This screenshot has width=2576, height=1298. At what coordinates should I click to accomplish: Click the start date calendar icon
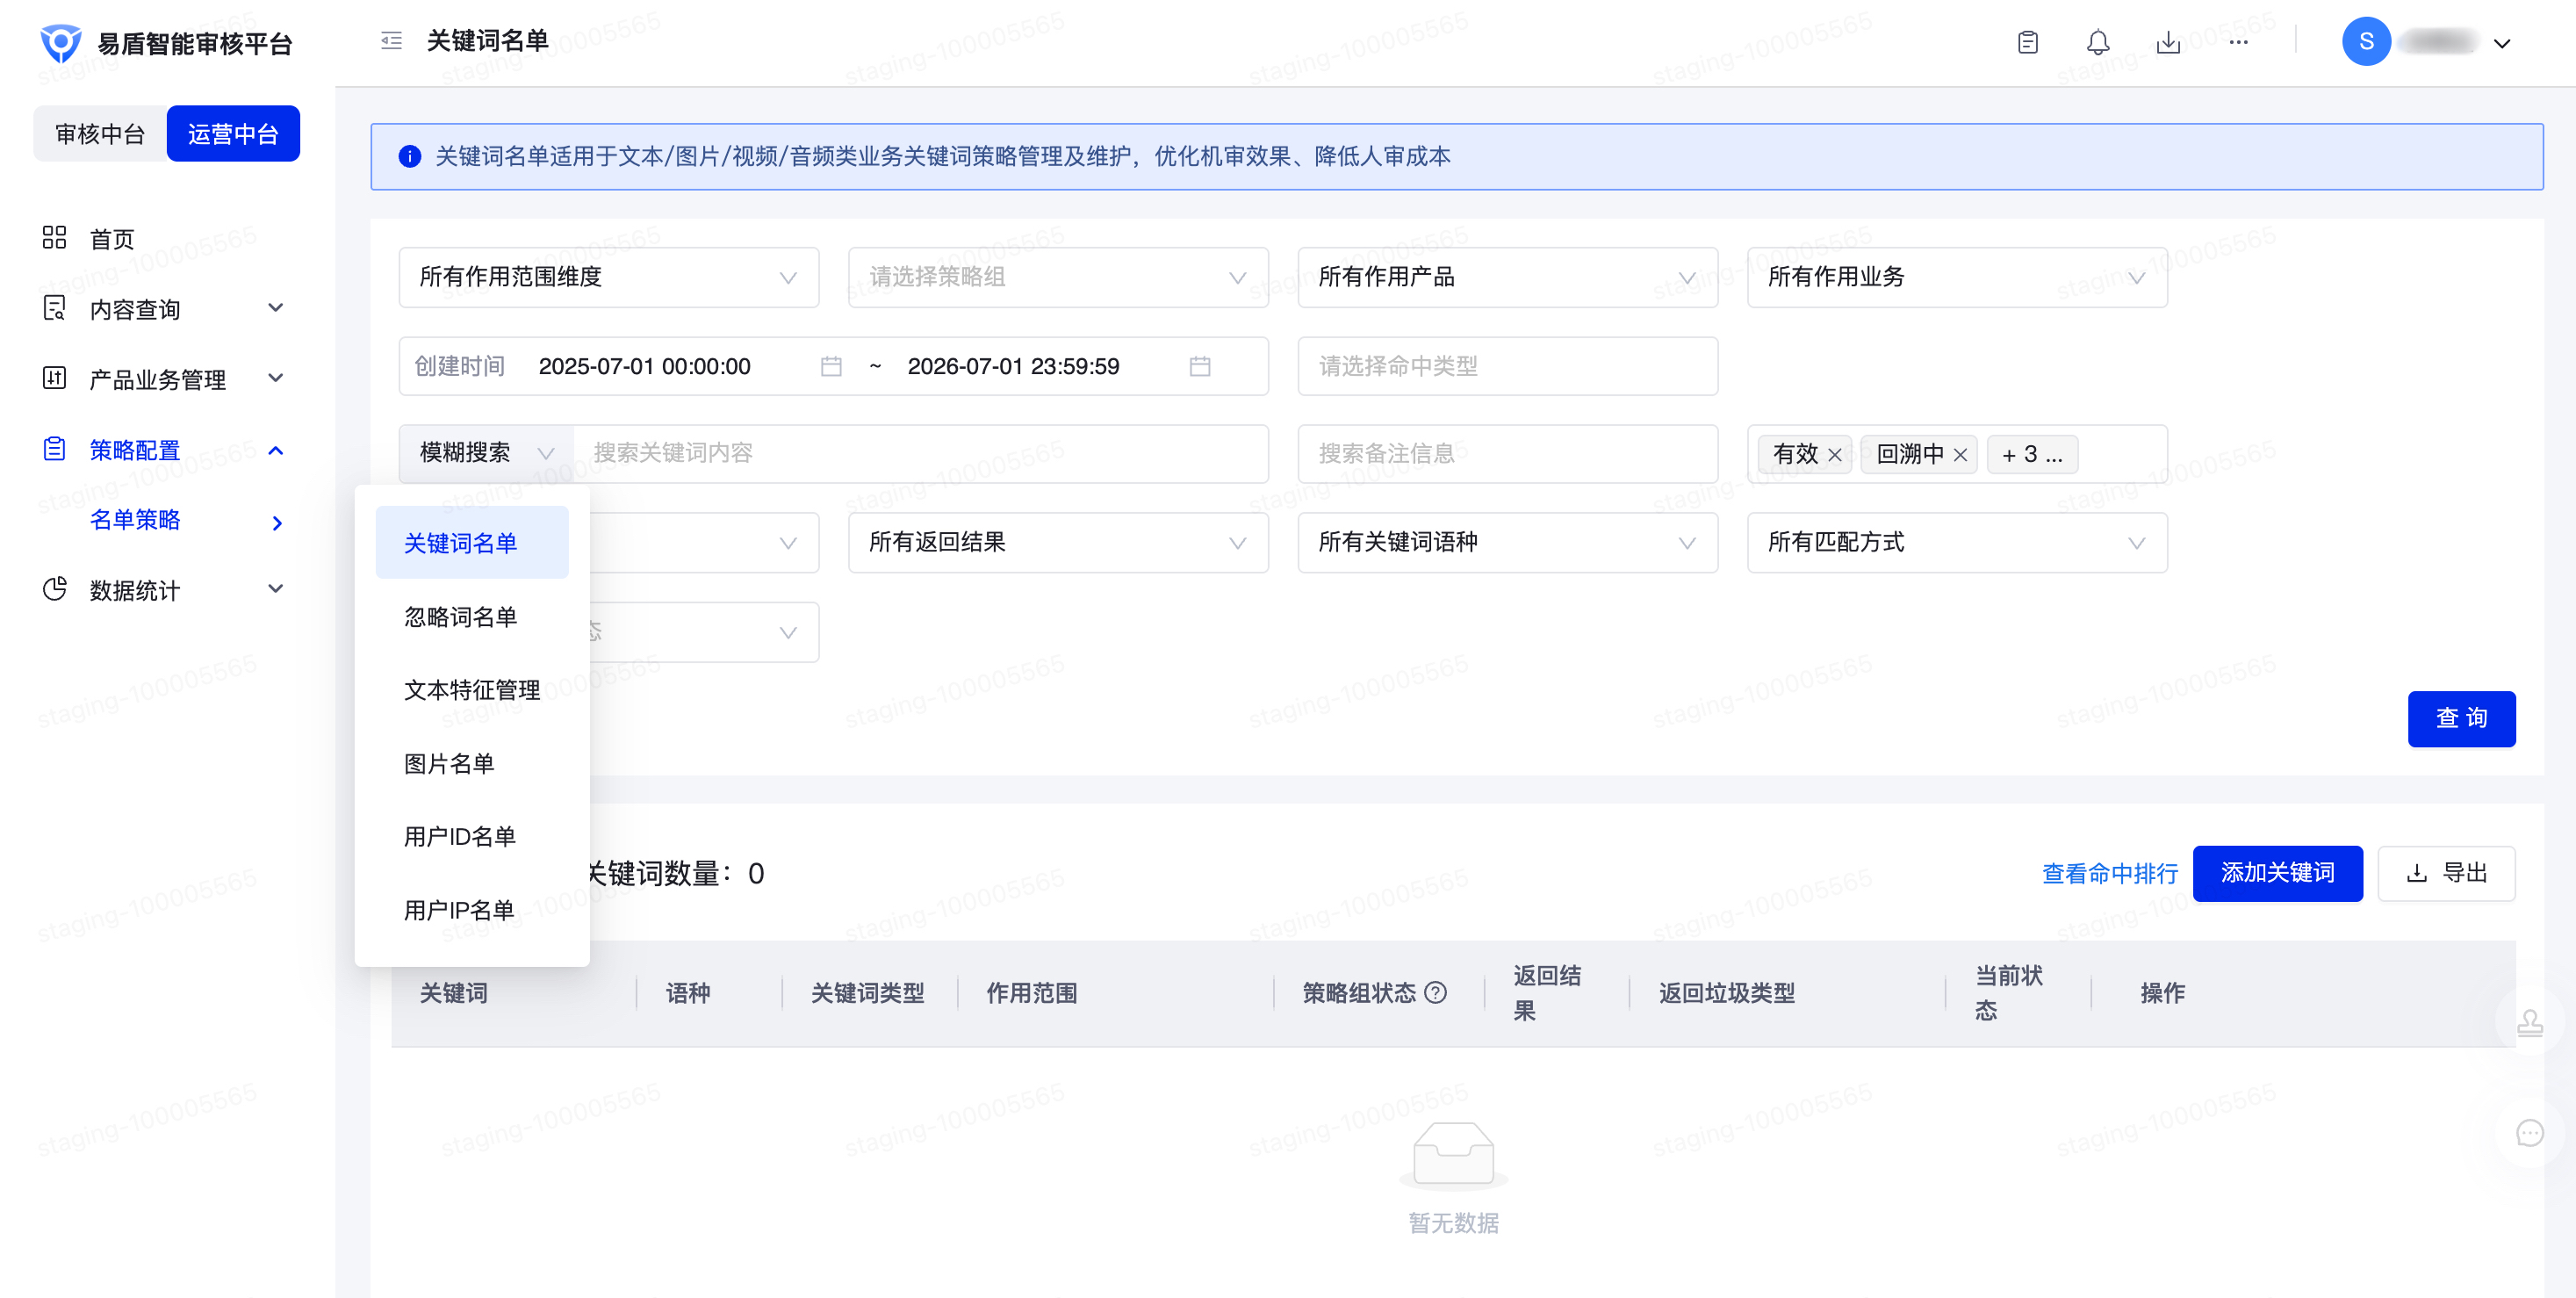(831, 366)
